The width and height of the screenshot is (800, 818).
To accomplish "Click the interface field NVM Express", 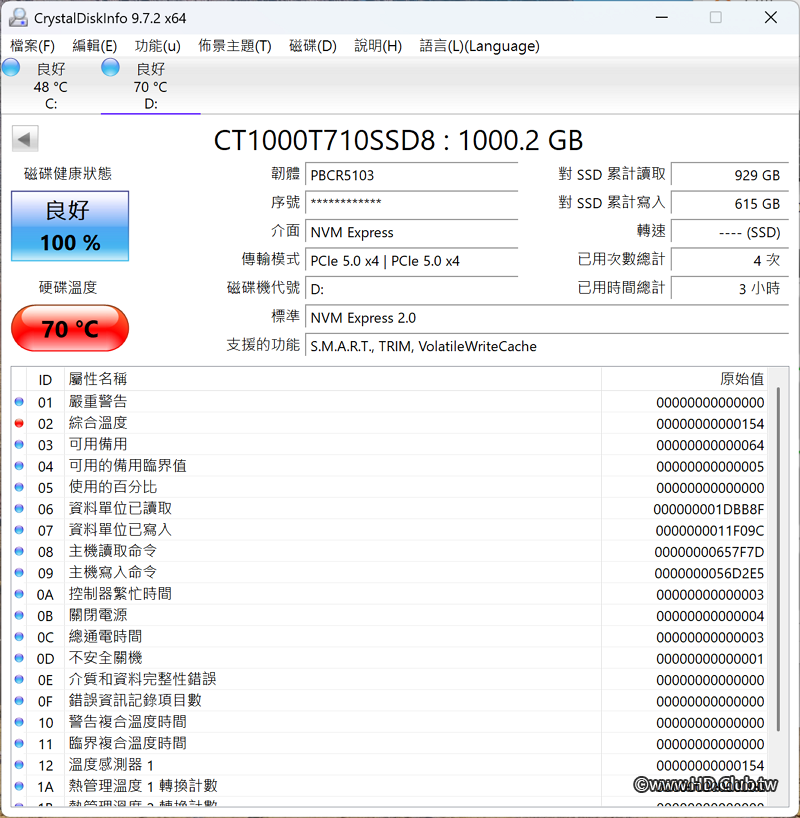I will coord(411,232).
